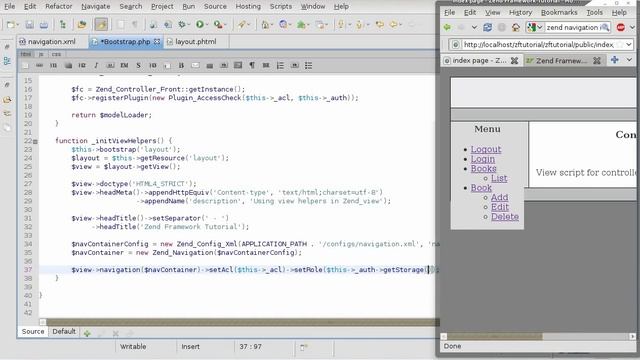The width and height of the screenshot is (640, 360).
Task: Click the Bold B icon in the HTML toolbar
Action: (x=181, y=65)
